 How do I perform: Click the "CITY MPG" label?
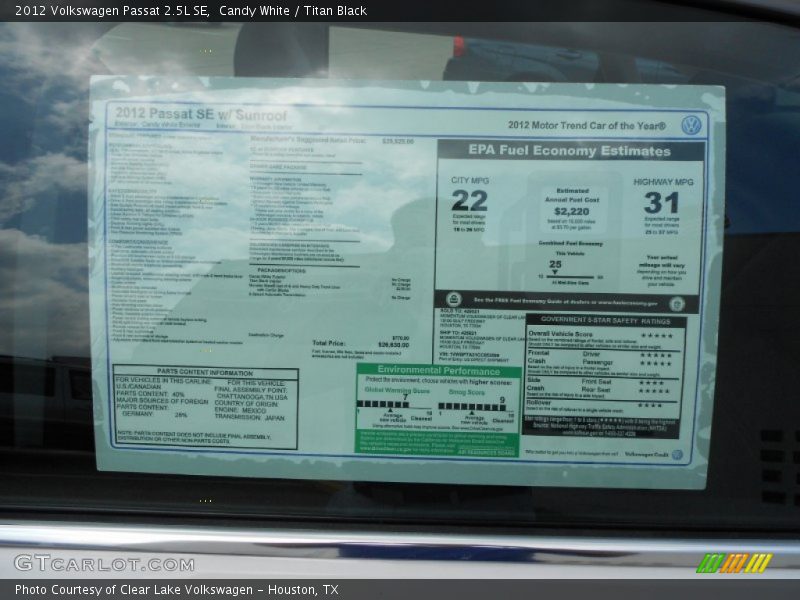coord(469,181)
